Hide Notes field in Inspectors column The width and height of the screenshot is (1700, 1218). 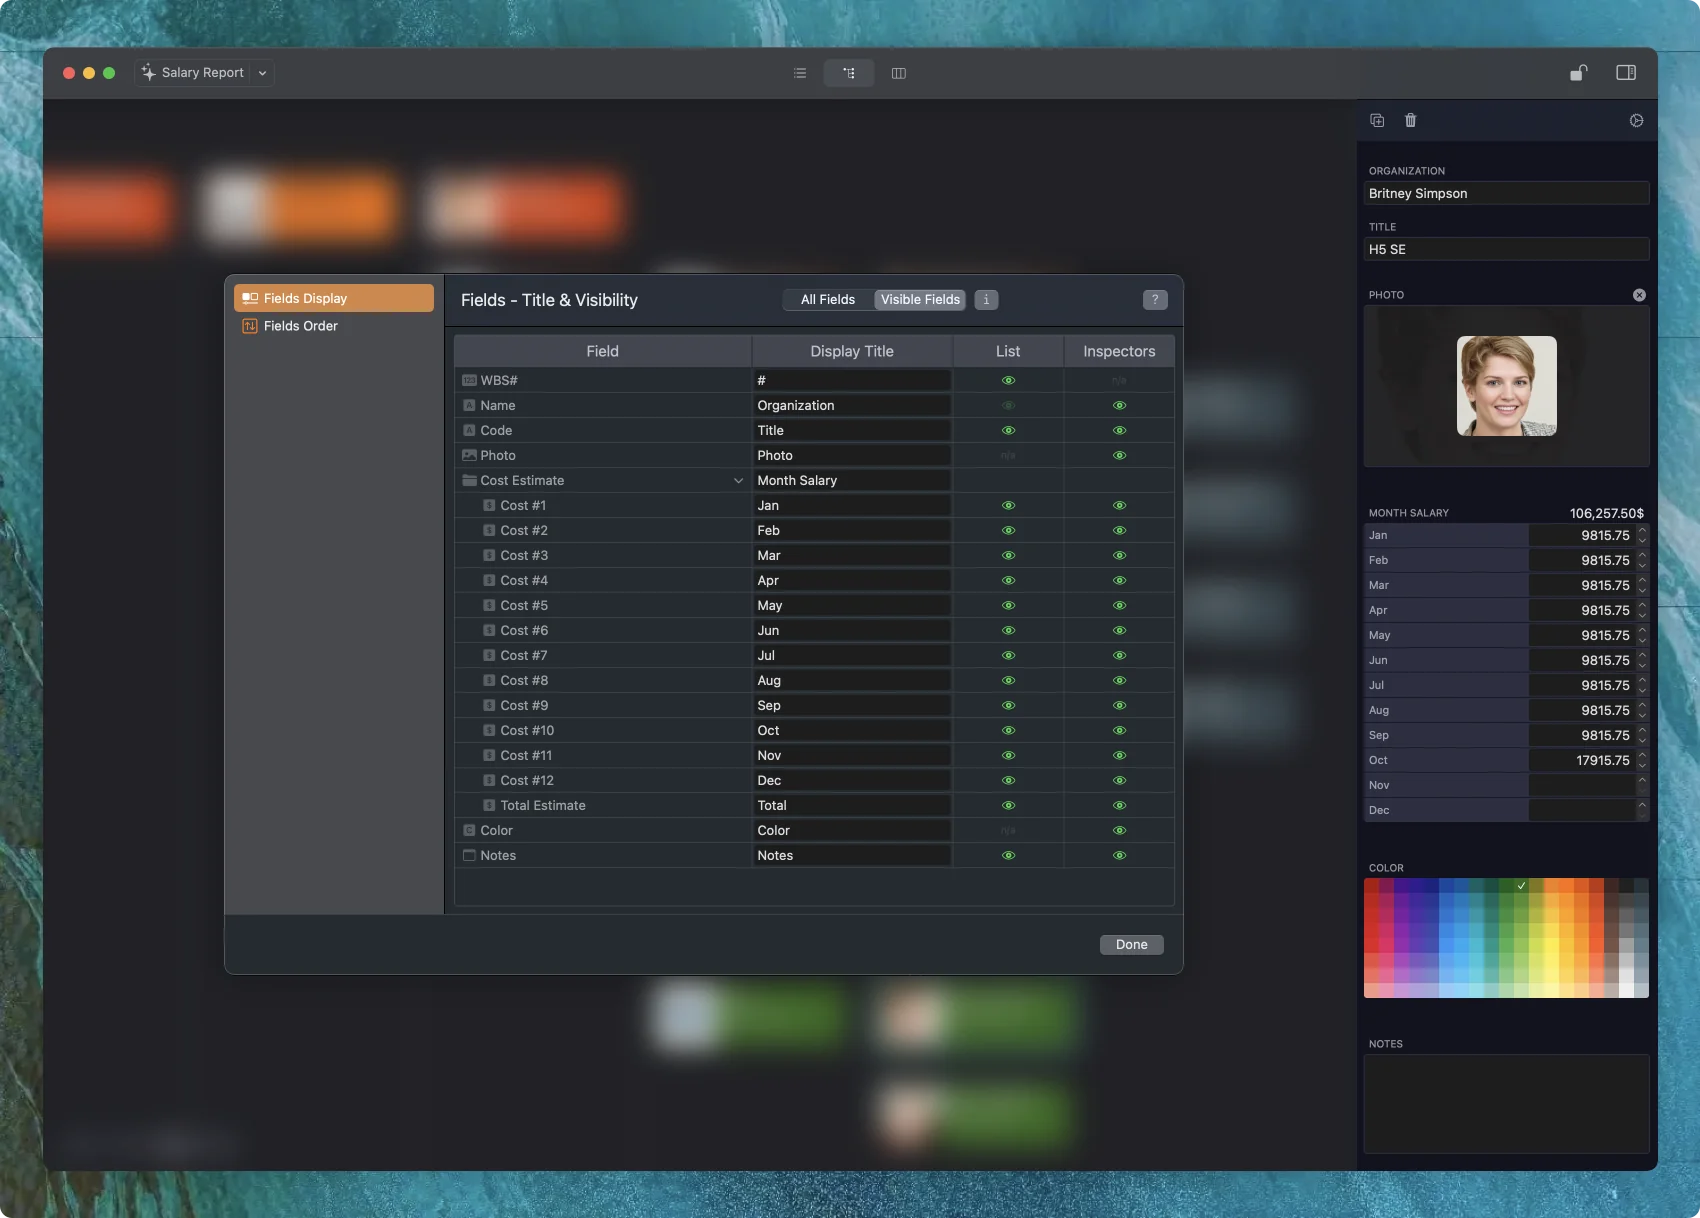point(1119,856)
